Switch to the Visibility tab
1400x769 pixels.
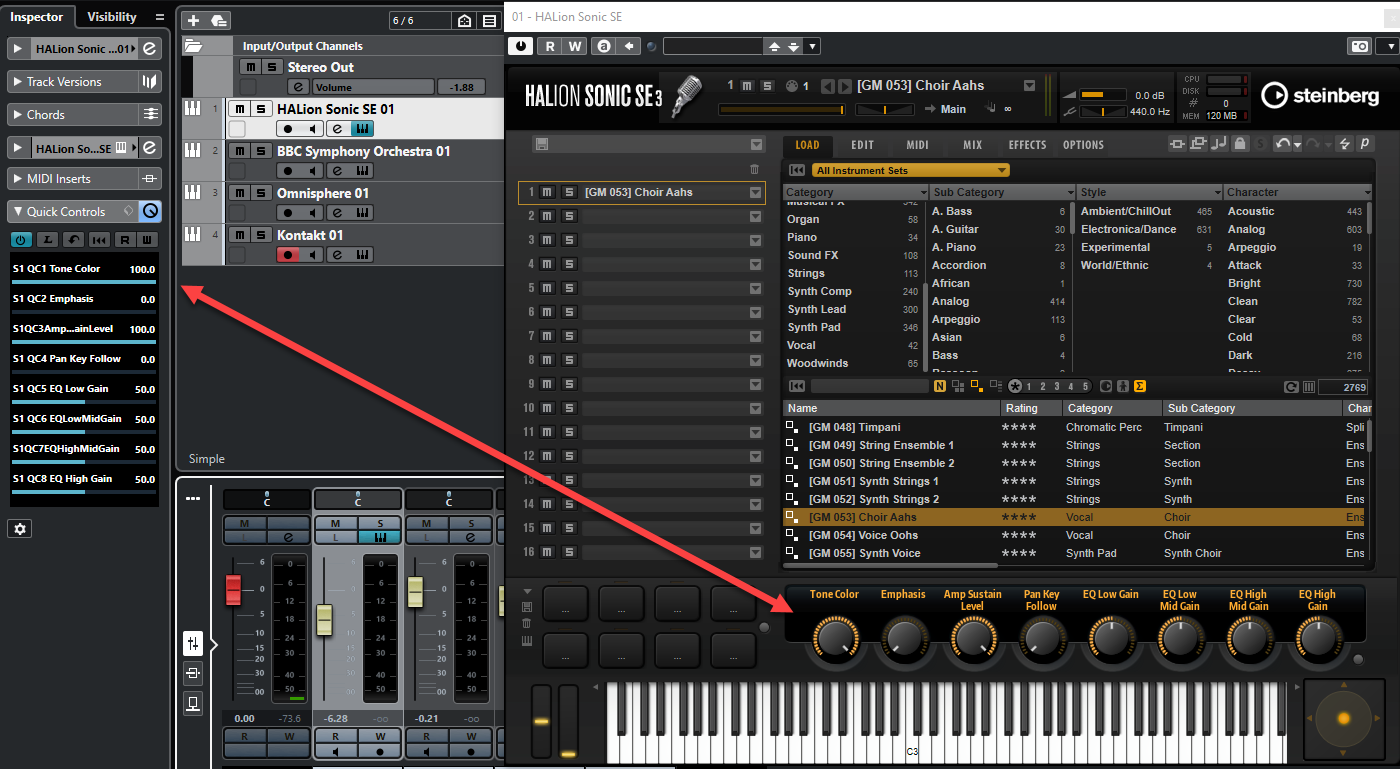click(112, 17)
